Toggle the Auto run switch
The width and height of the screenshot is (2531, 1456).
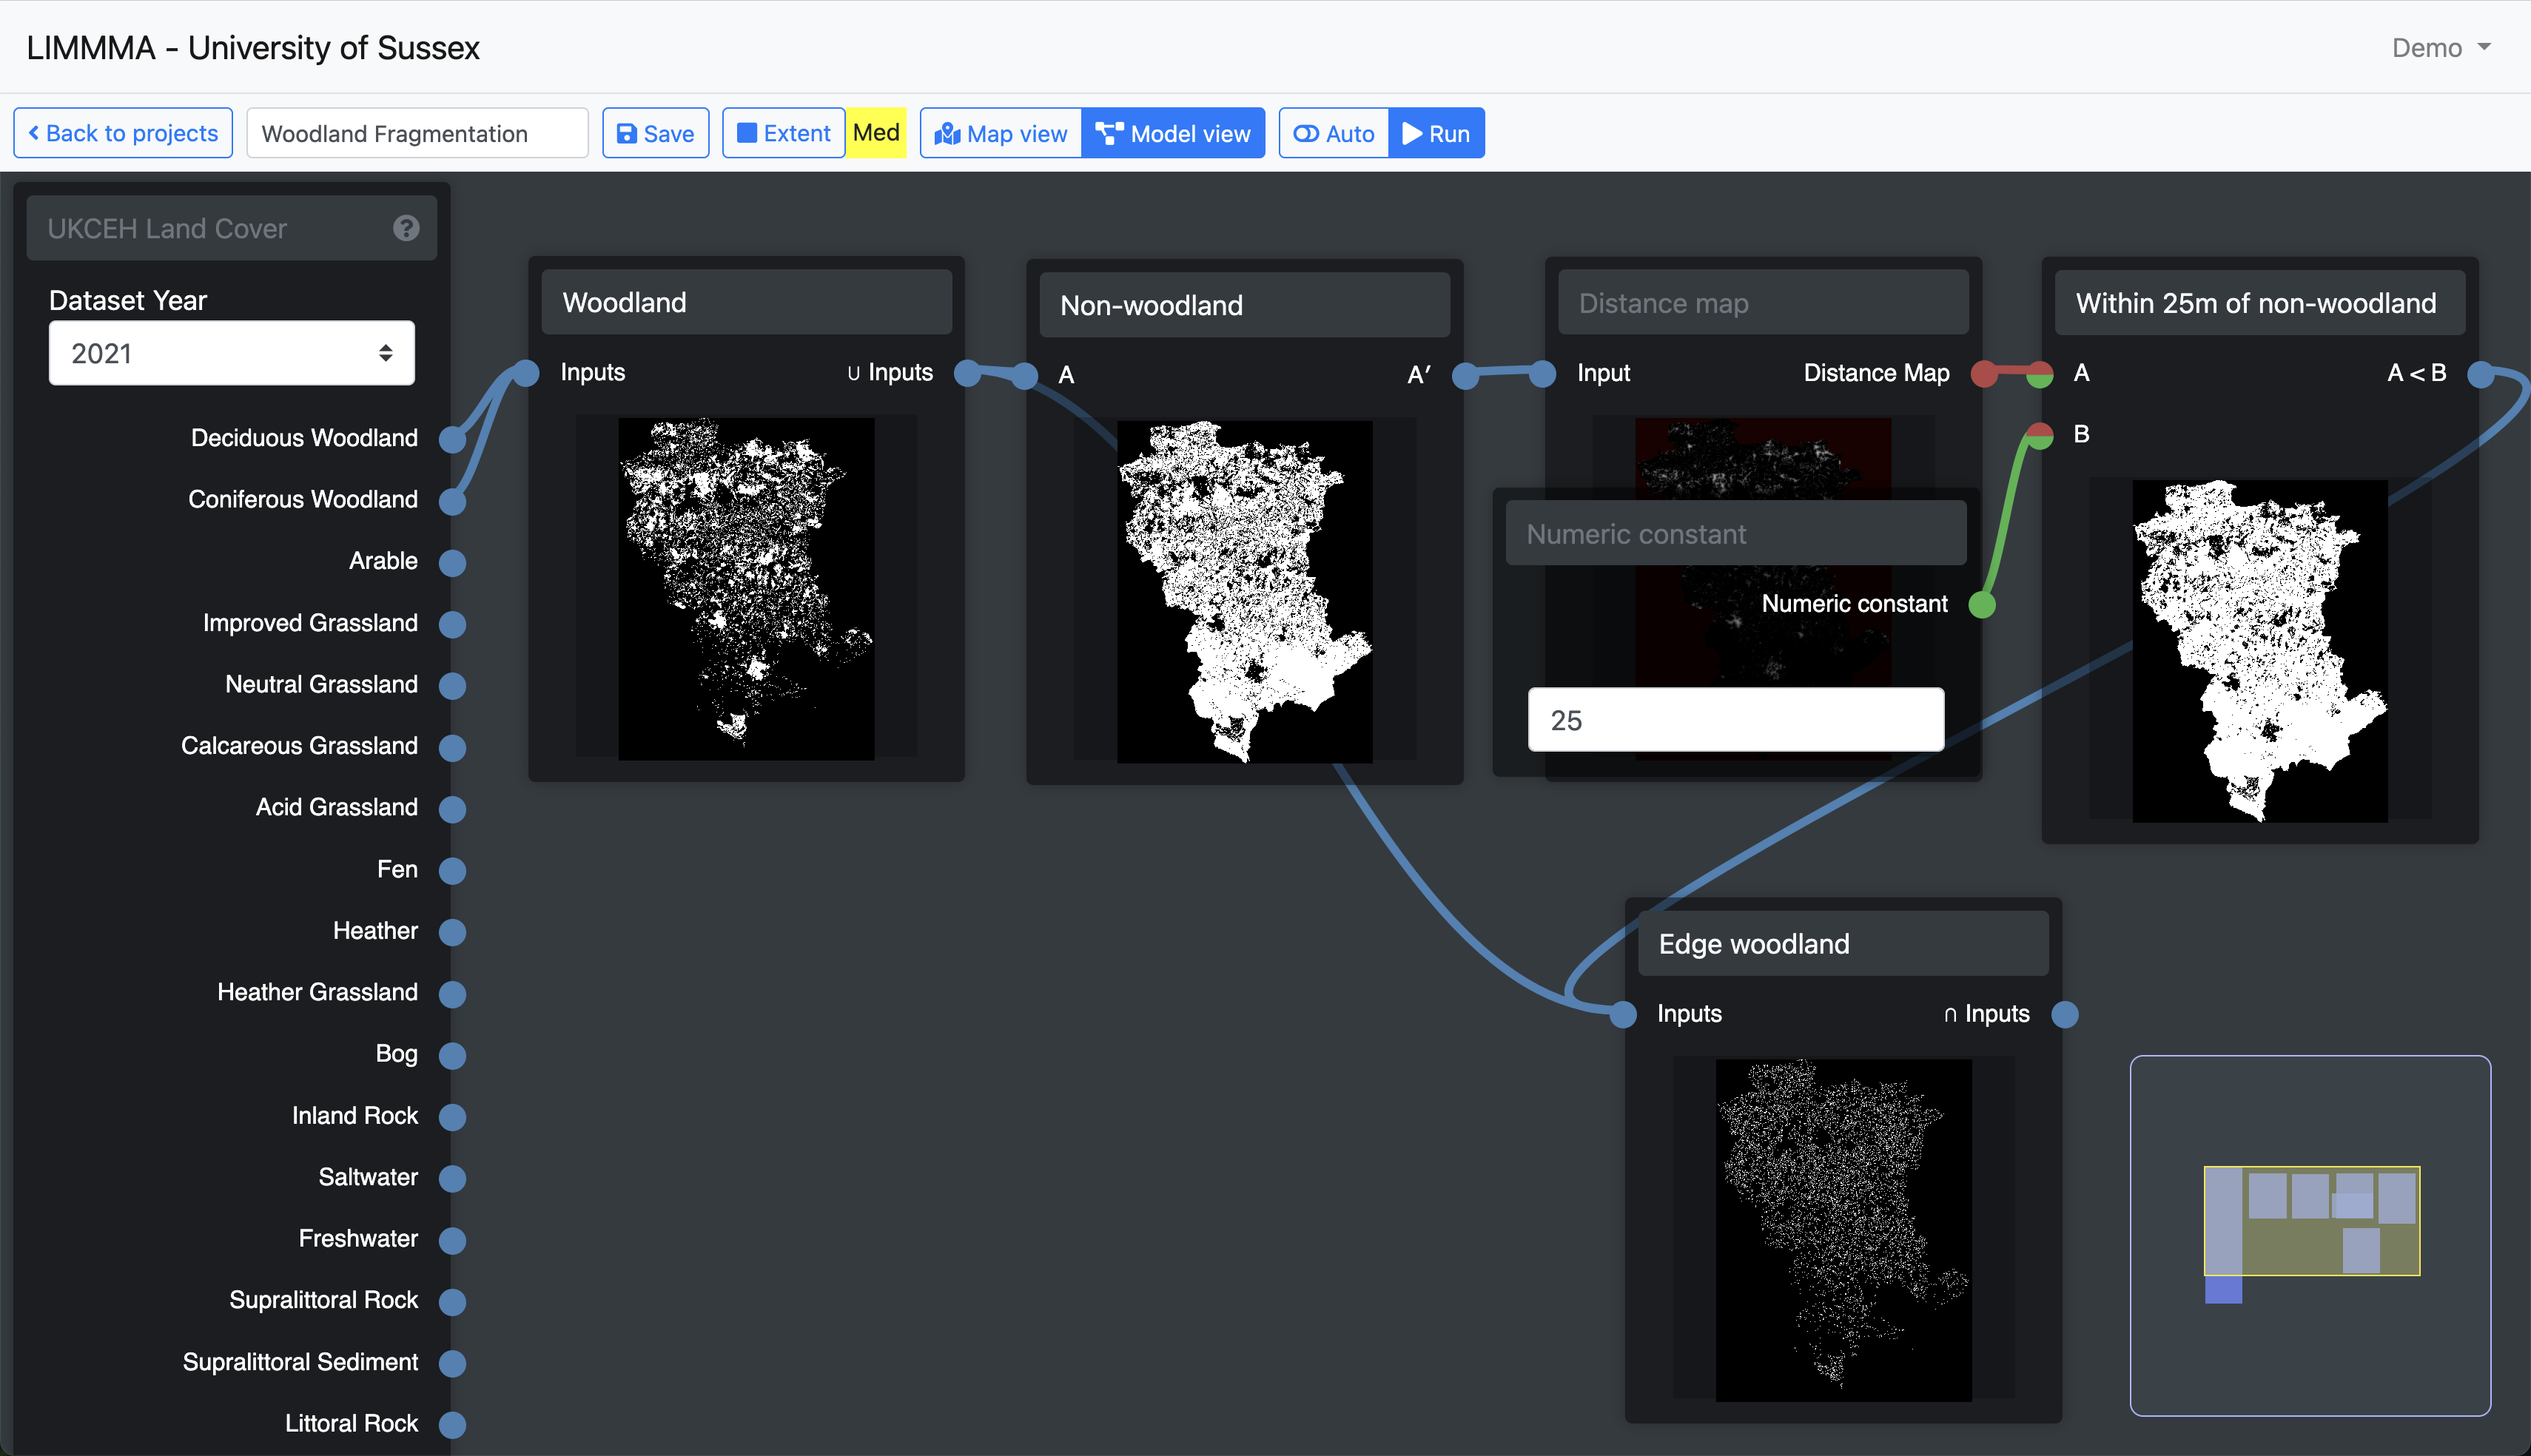[x=1333, y=133]
